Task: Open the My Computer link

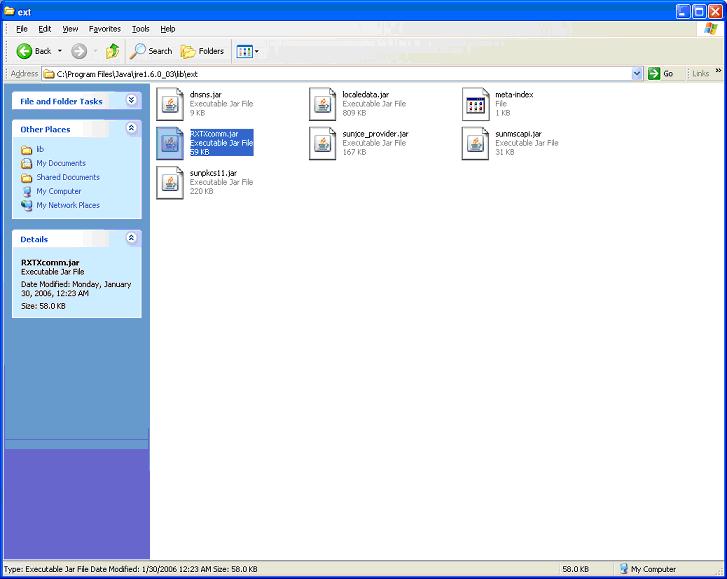Action: (59, 191)
